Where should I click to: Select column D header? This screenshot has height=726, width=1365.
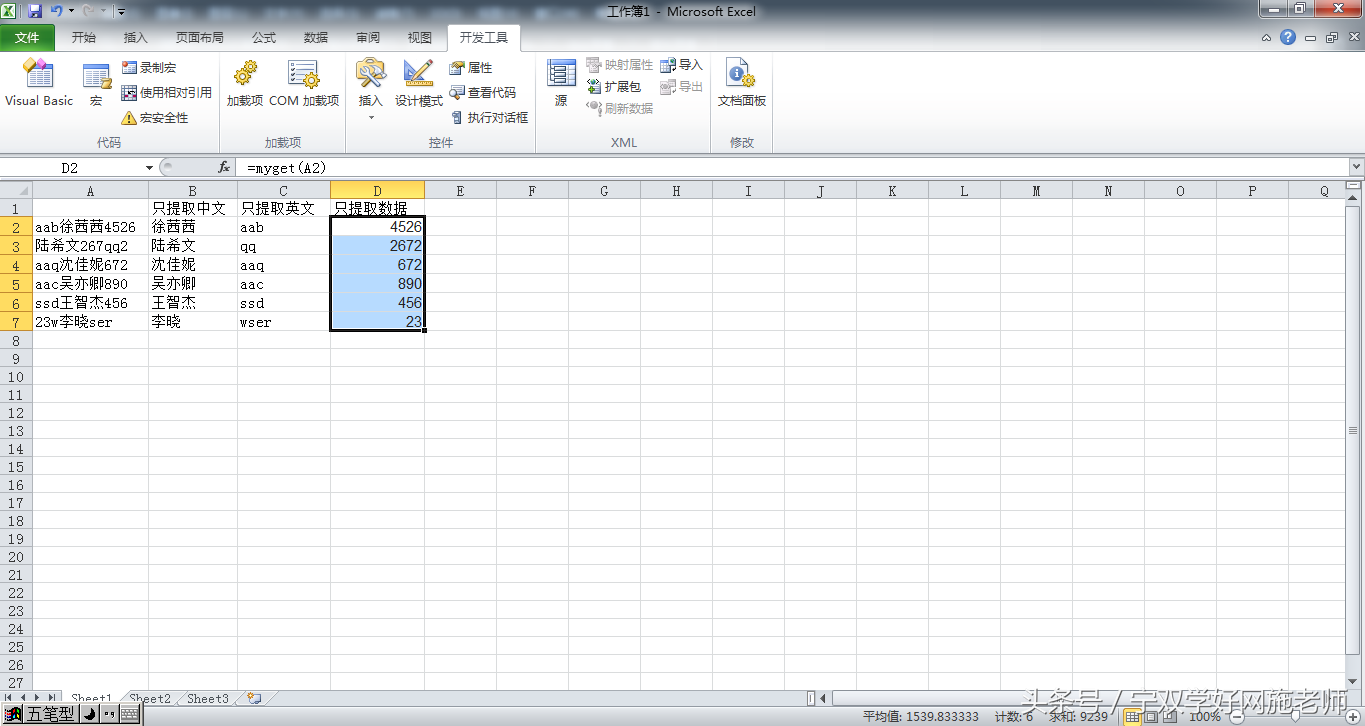378,191
